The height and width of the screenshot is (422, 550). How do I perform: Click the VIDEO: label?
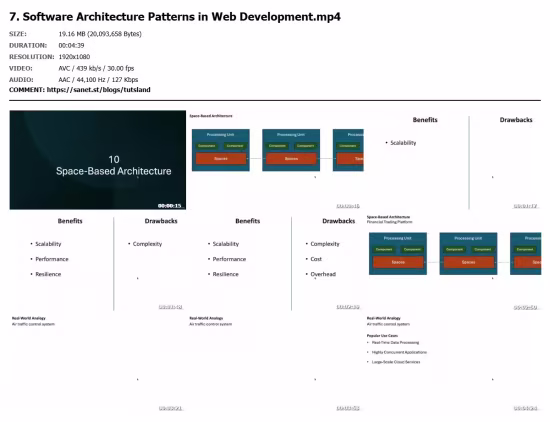[20, 68]
